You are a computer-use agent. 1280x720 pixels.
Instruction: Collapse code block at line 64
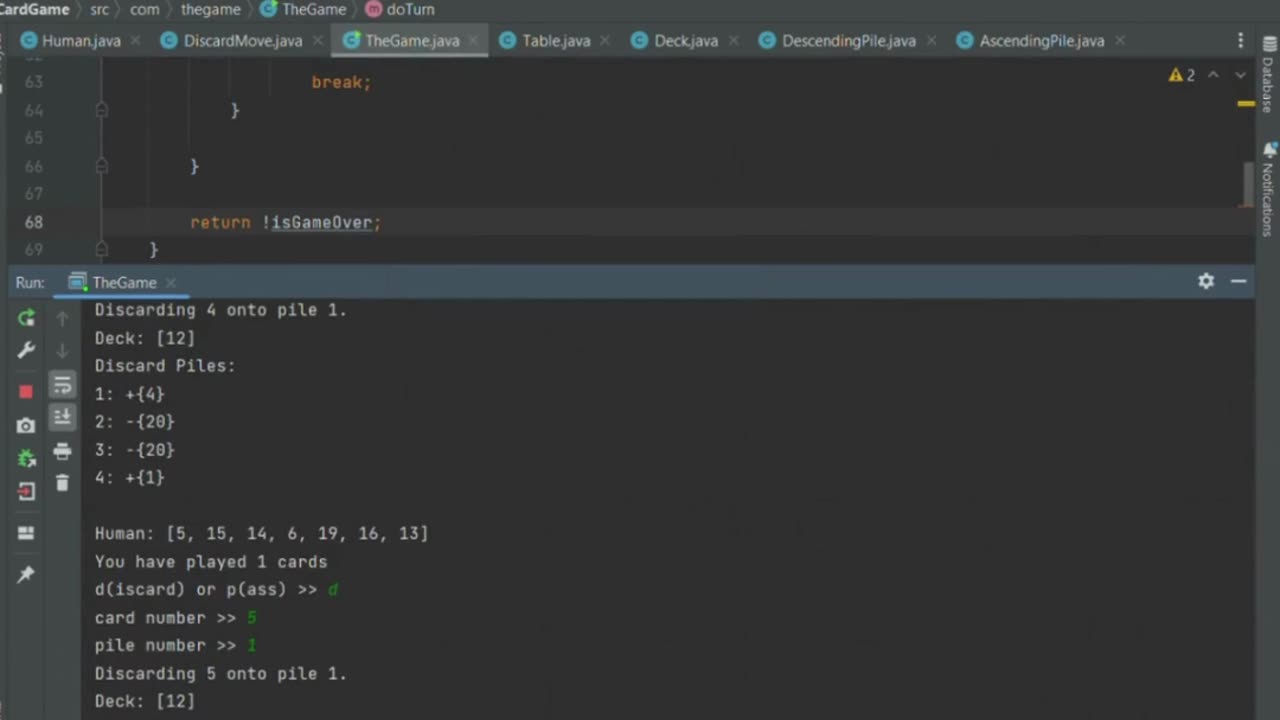tap(102, 110)
